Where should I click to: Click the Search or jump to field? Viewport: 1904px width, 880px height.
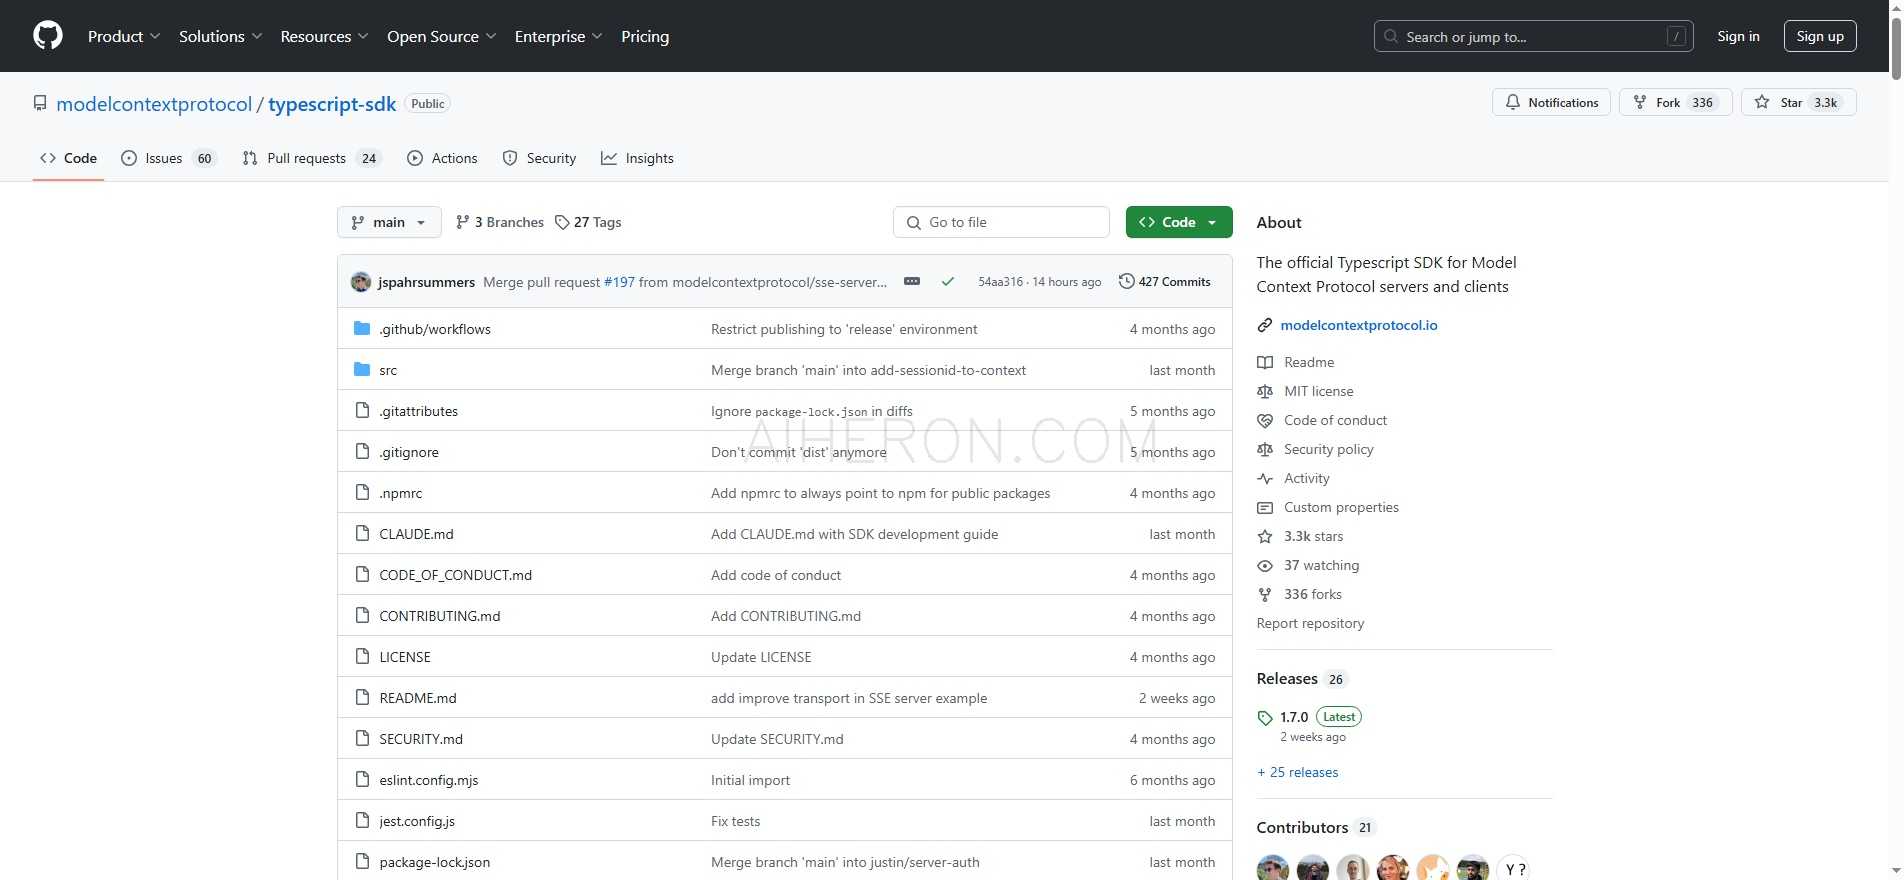[1533, 36]
